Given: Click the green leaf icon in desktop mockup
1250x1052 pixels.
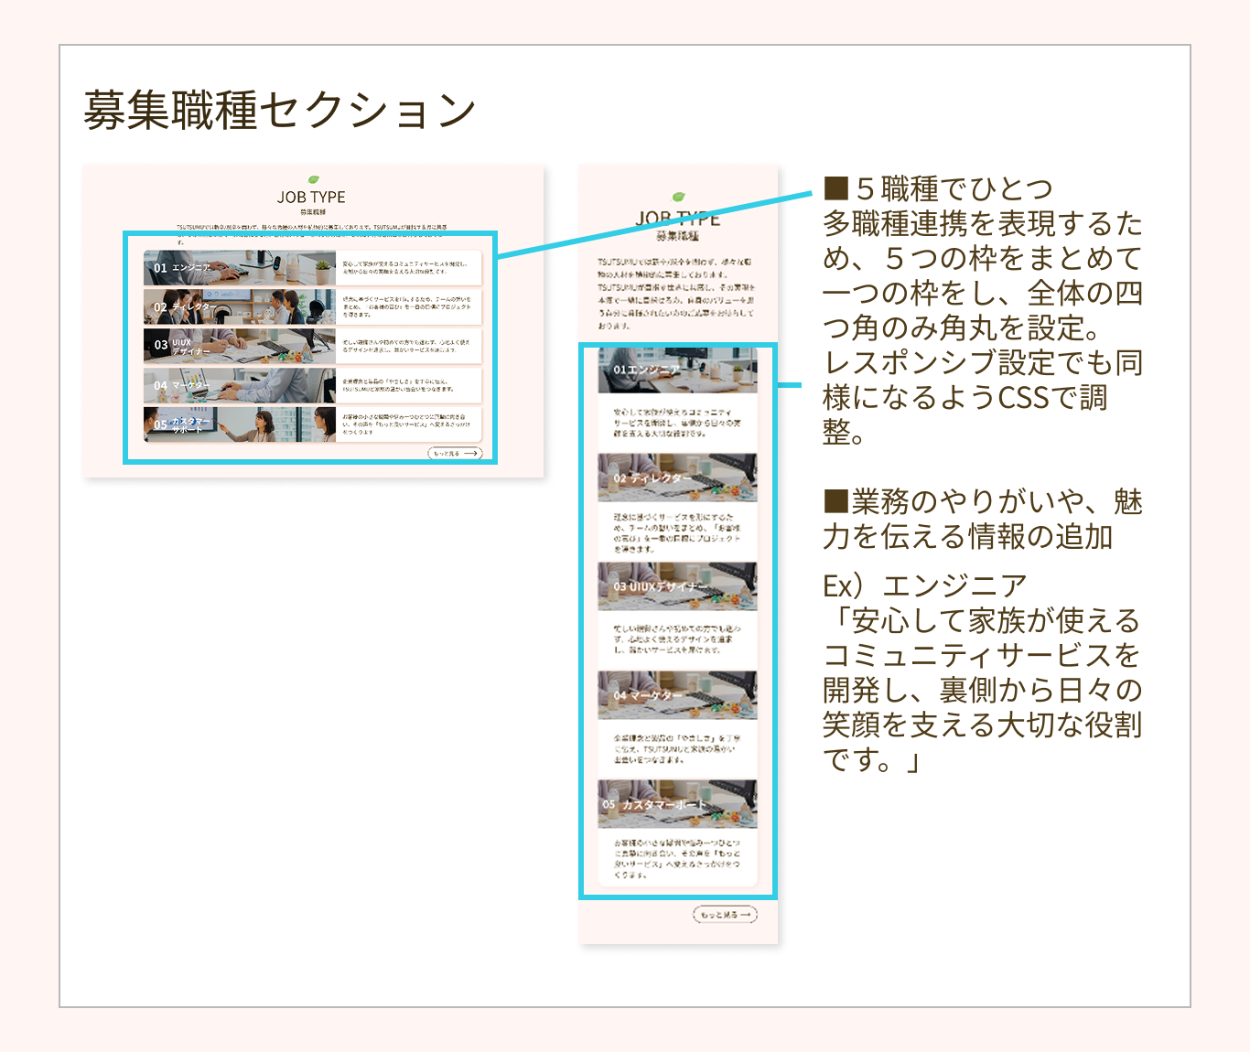Looking at the screenshot, I should pyautogui.click(x=313, y=180).
